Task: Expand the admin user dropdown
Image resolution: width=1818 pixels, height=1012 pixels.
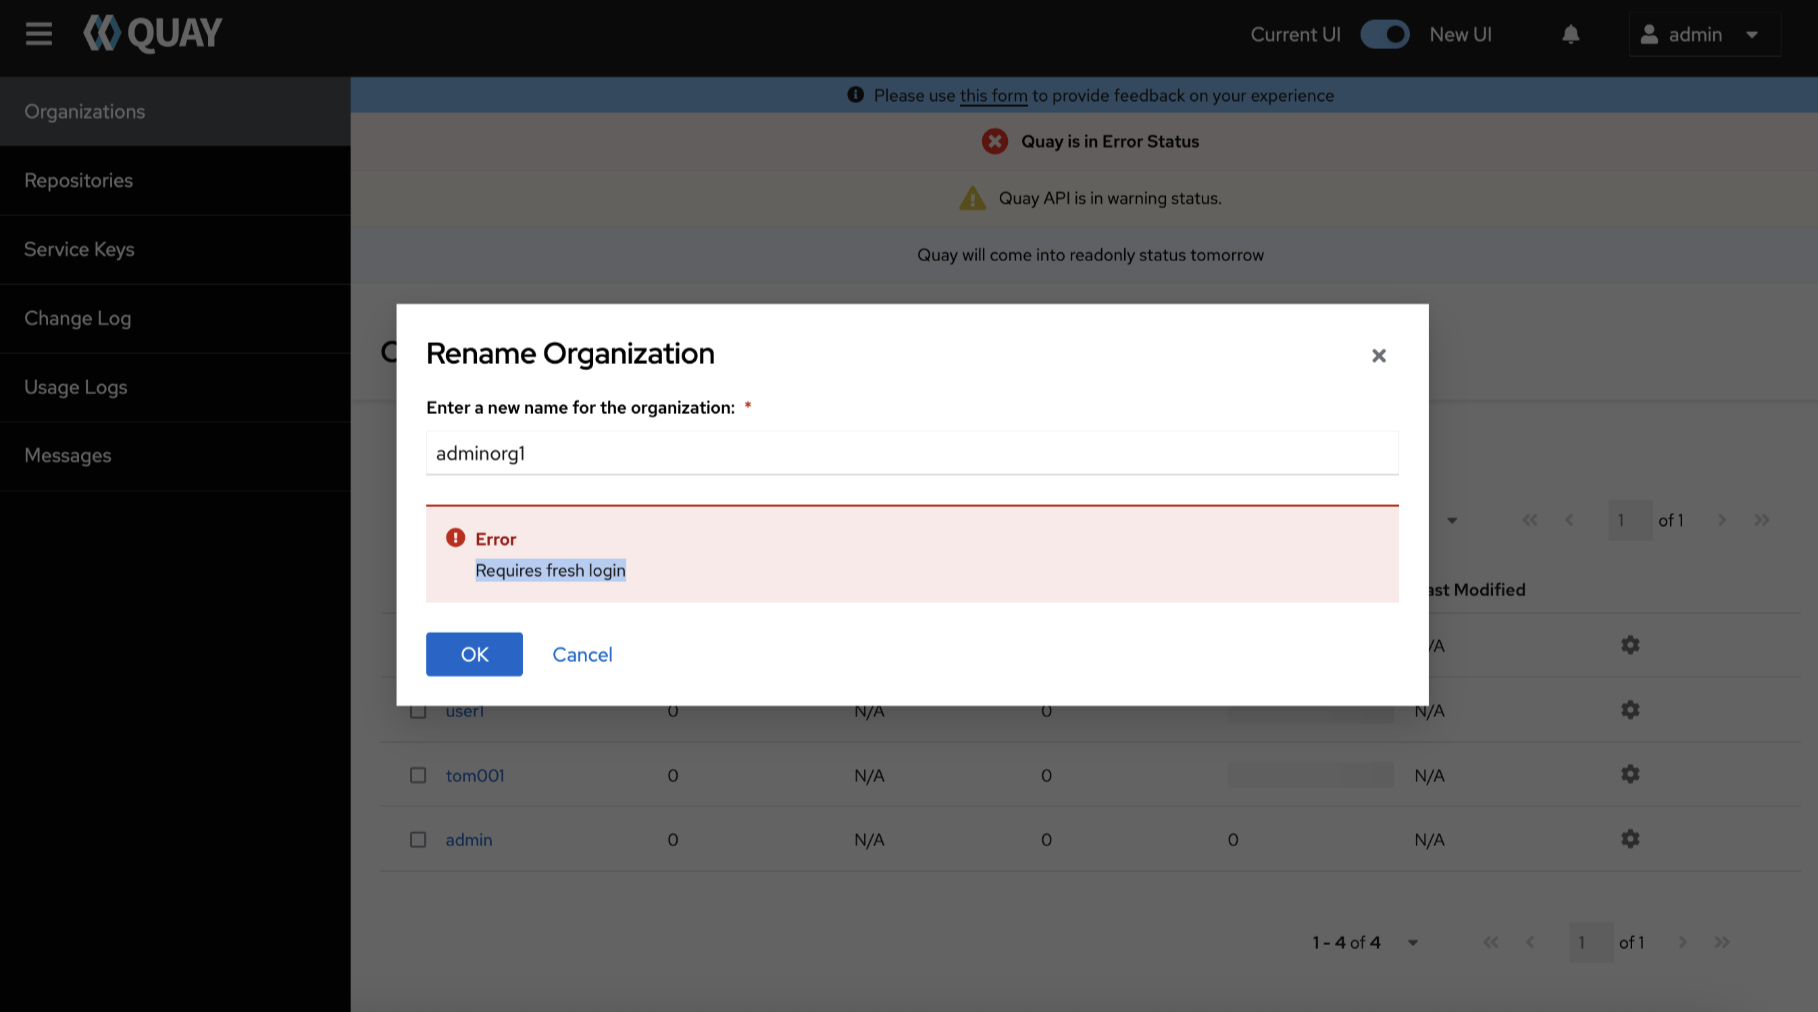Action: 1703,35
